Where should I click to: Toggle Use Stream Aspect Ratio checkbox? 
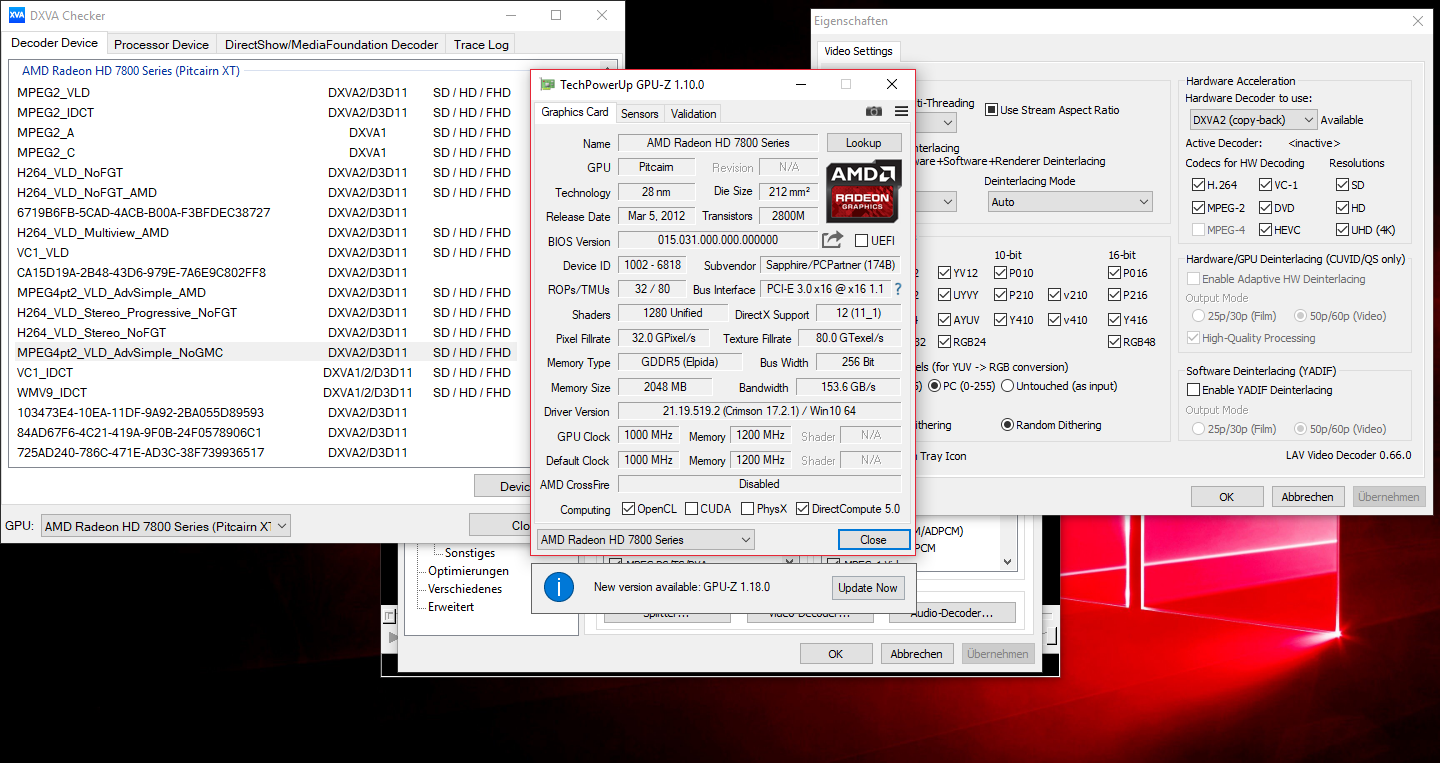click(991, 110)
